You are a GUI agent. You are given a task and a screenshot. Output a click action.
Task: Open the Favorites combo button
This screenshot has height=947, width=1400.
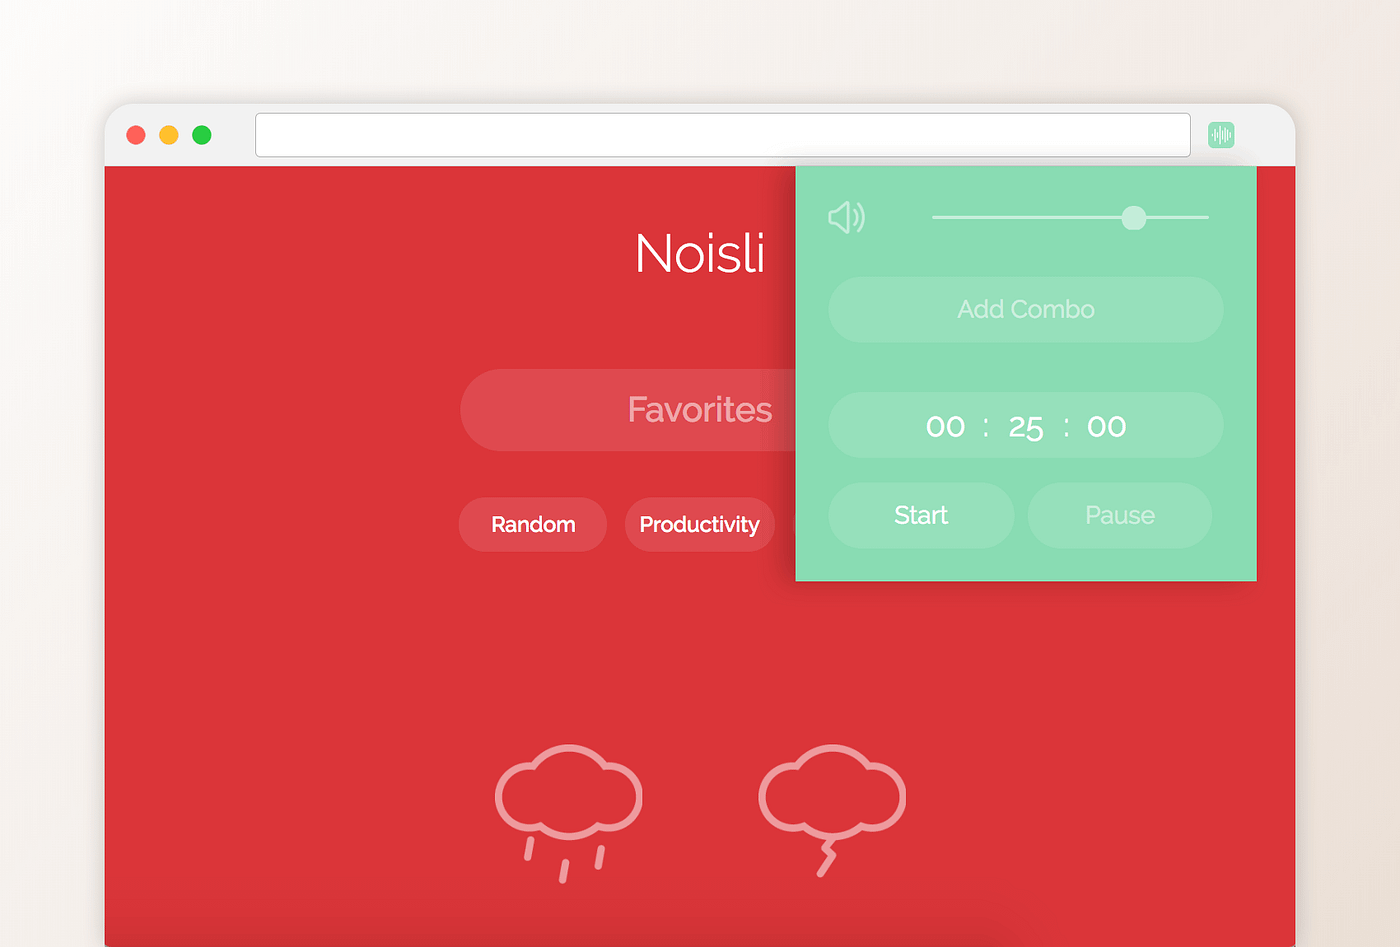[628, 410]
